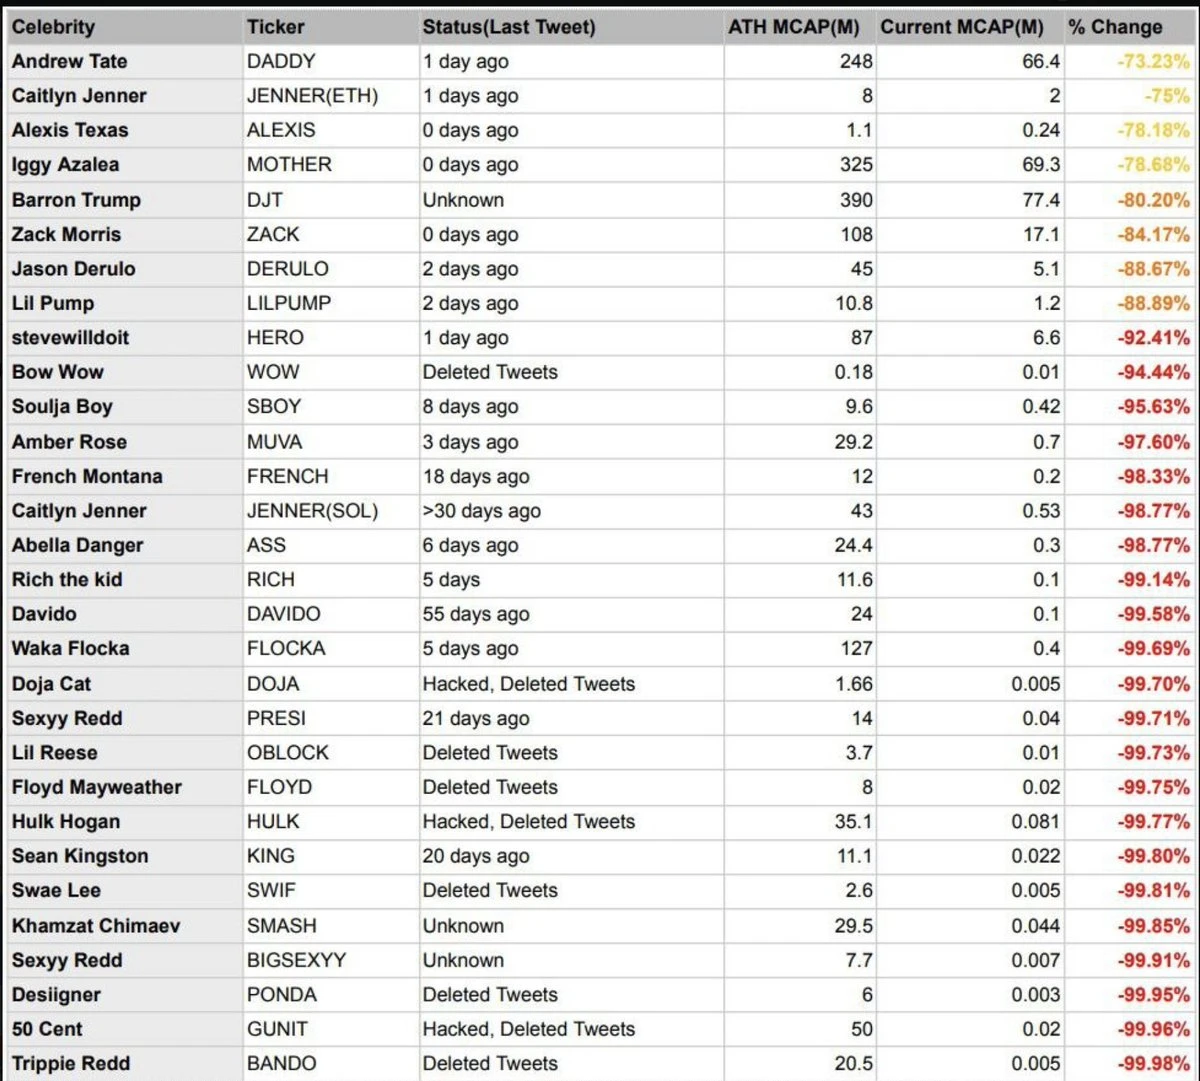
Task: Select the Floyd Mayweather cell
Action: (x=97, y=787)
